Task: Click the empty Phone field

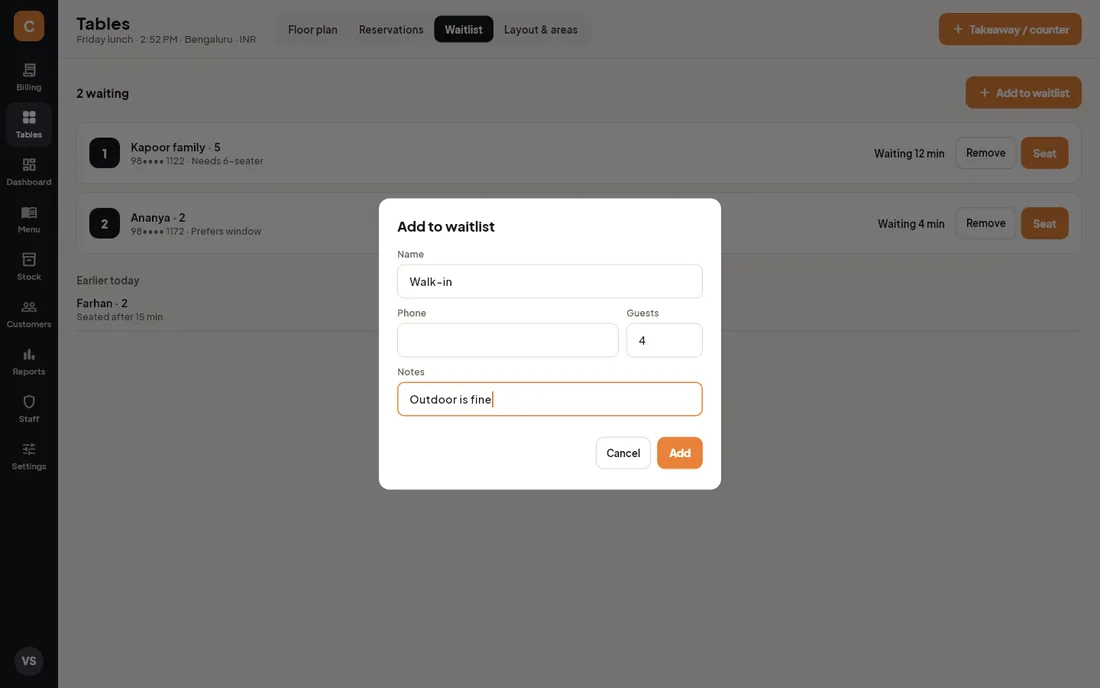Action: point(508,340)
